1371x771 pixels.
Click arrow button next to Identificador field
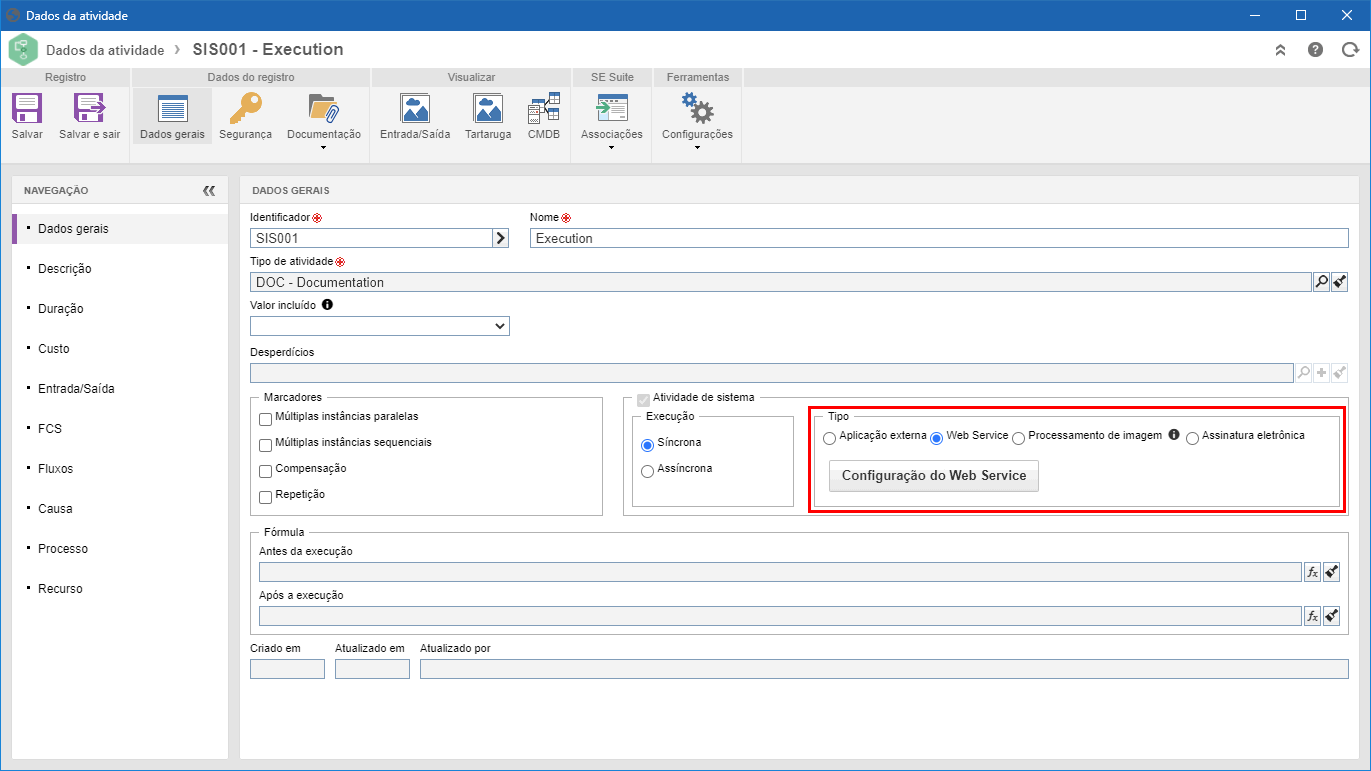(x=501, y=238)
